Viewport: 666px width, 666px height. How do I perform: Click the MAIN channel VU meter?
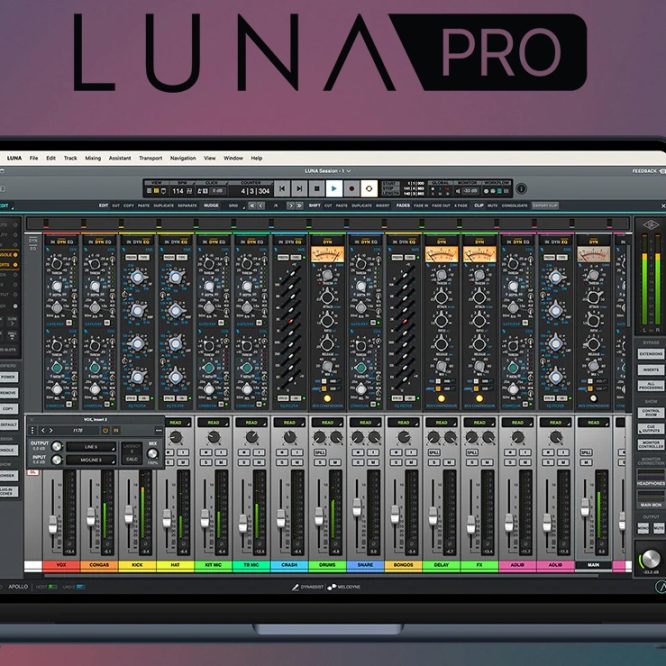[593, 254]
